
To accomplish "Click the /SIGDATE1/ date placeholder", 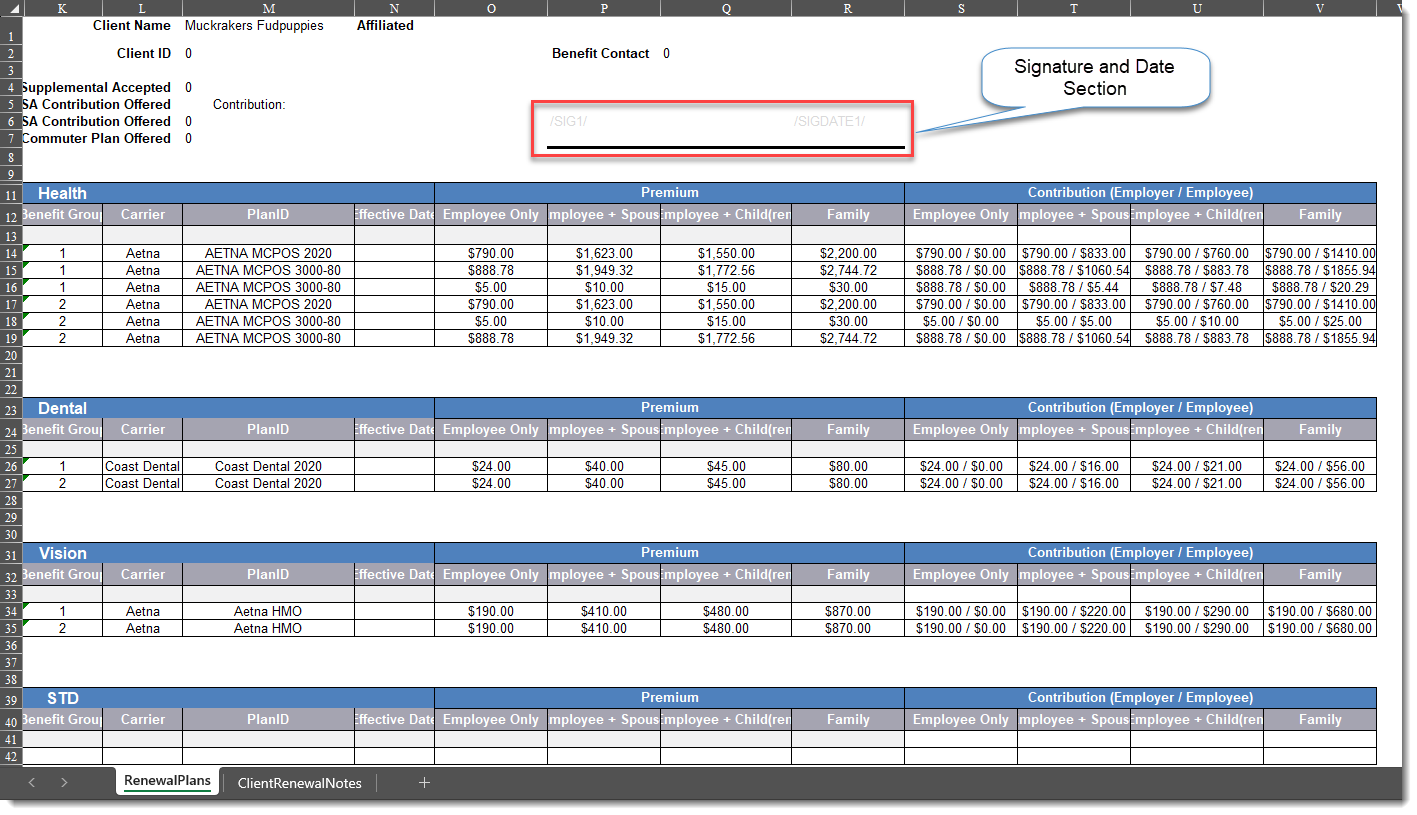I will (x=829, y=122).
